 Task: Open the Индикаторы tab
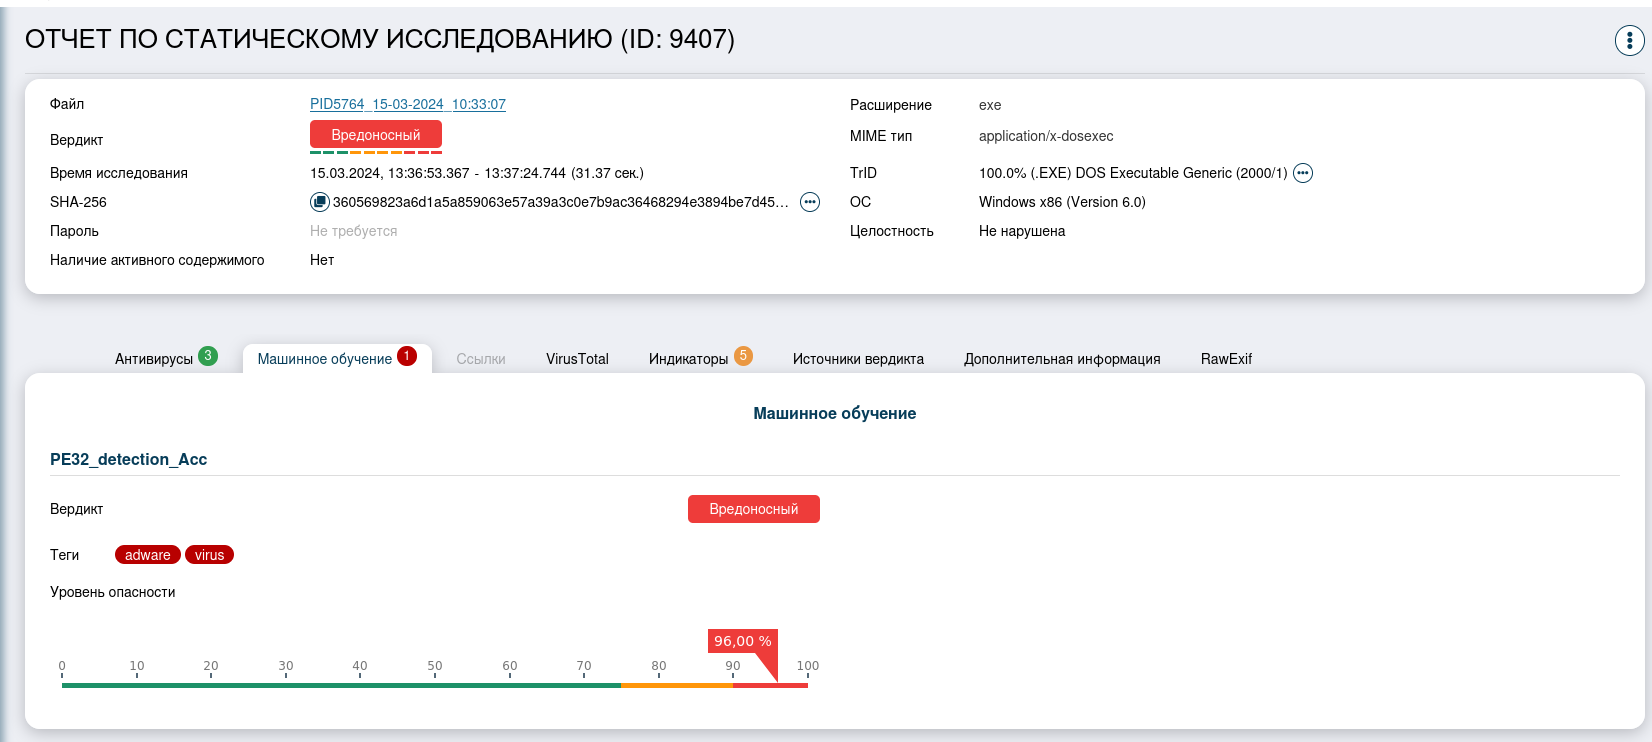(688, 359)
